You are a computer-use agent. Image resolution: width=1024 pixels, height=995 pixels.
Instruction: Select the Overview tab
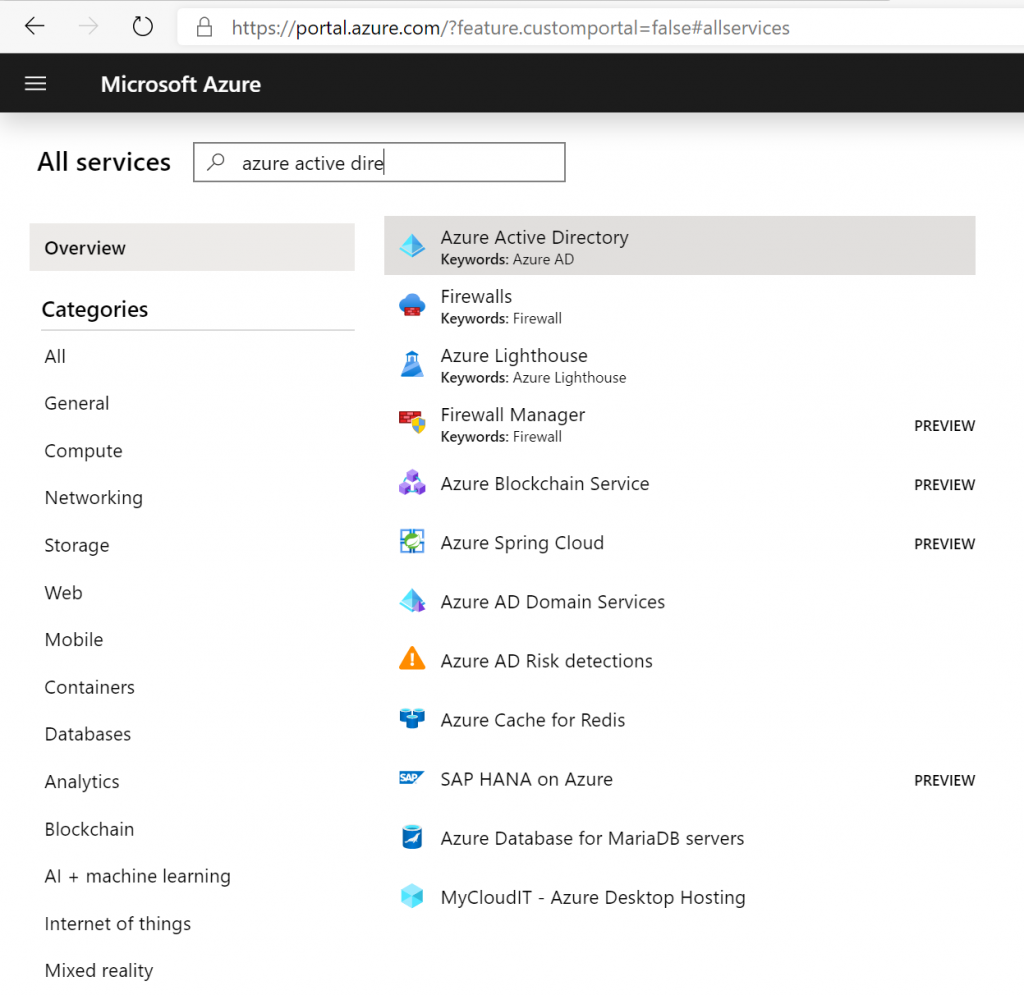click(192, 247)
